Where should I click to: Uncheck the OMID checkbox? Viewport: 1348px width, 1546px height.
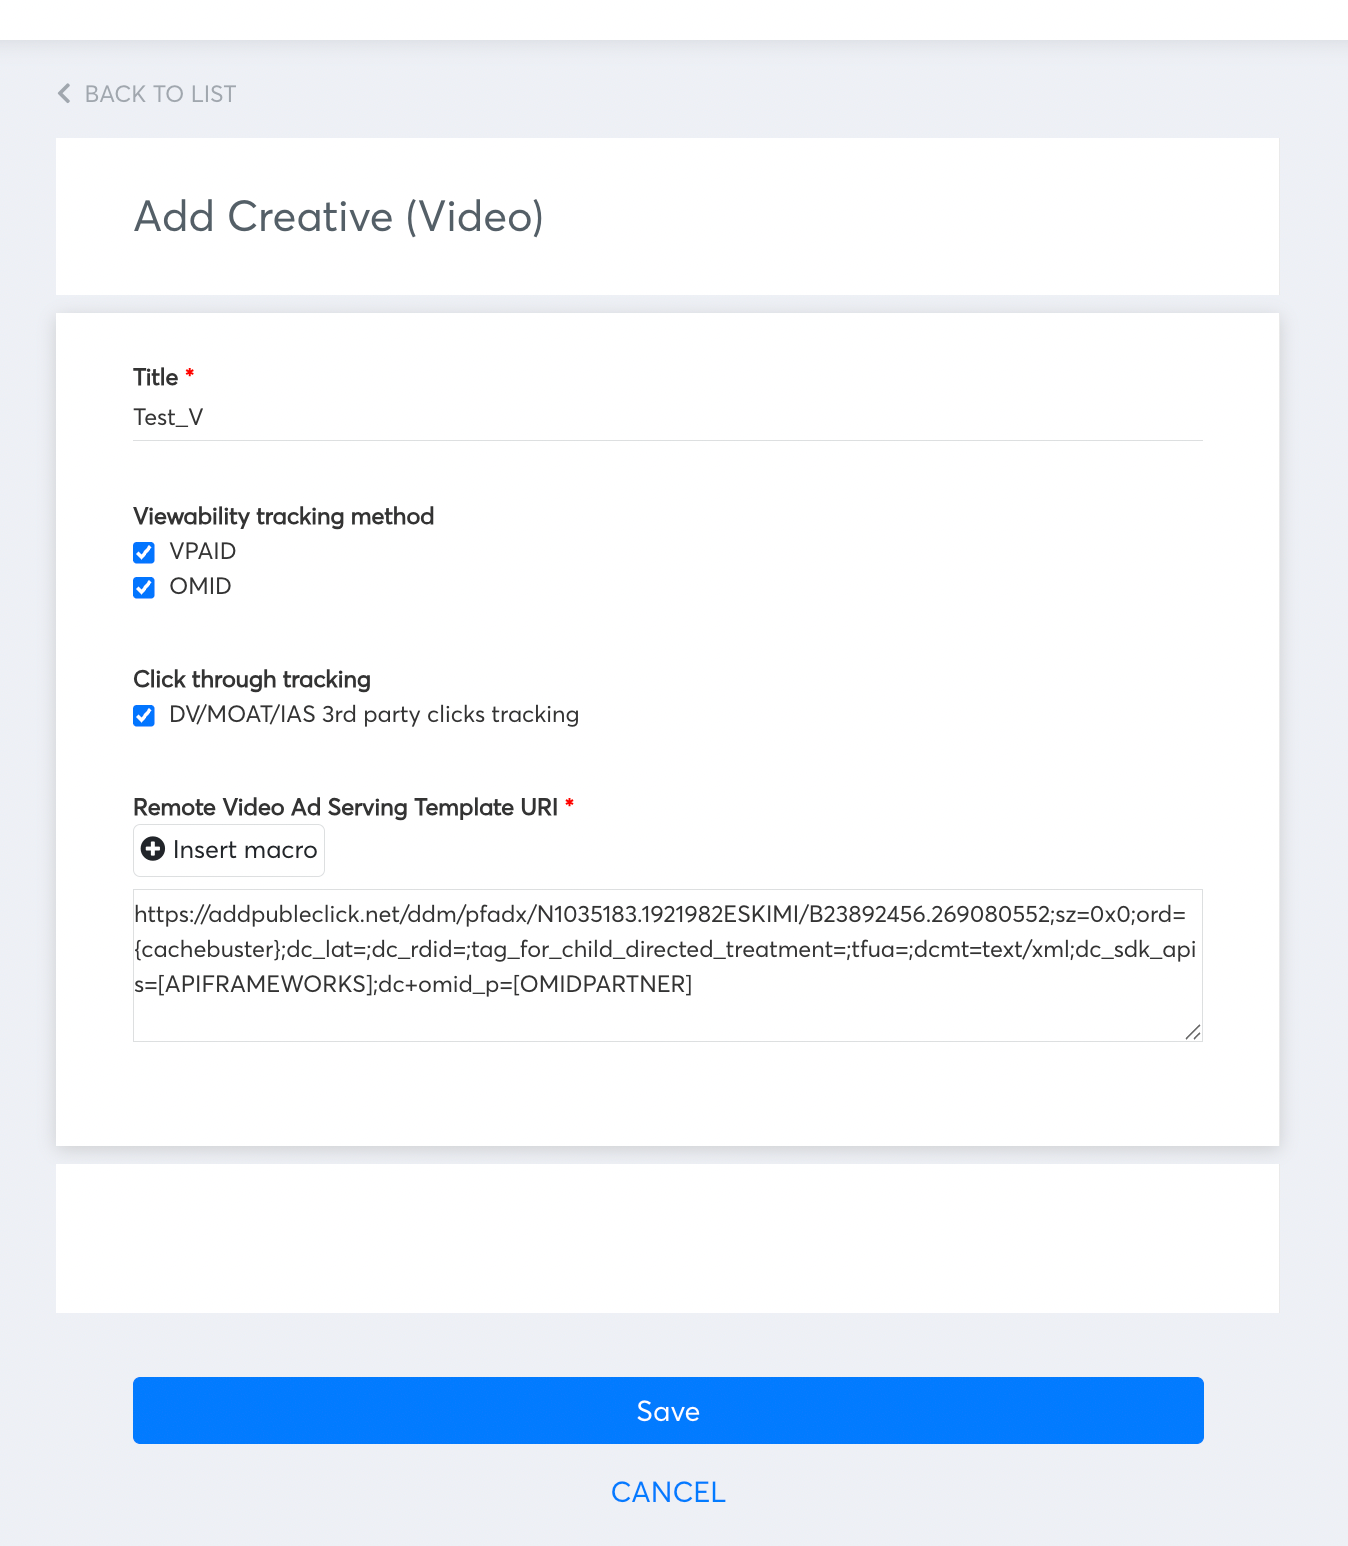(x=144, y=588)
